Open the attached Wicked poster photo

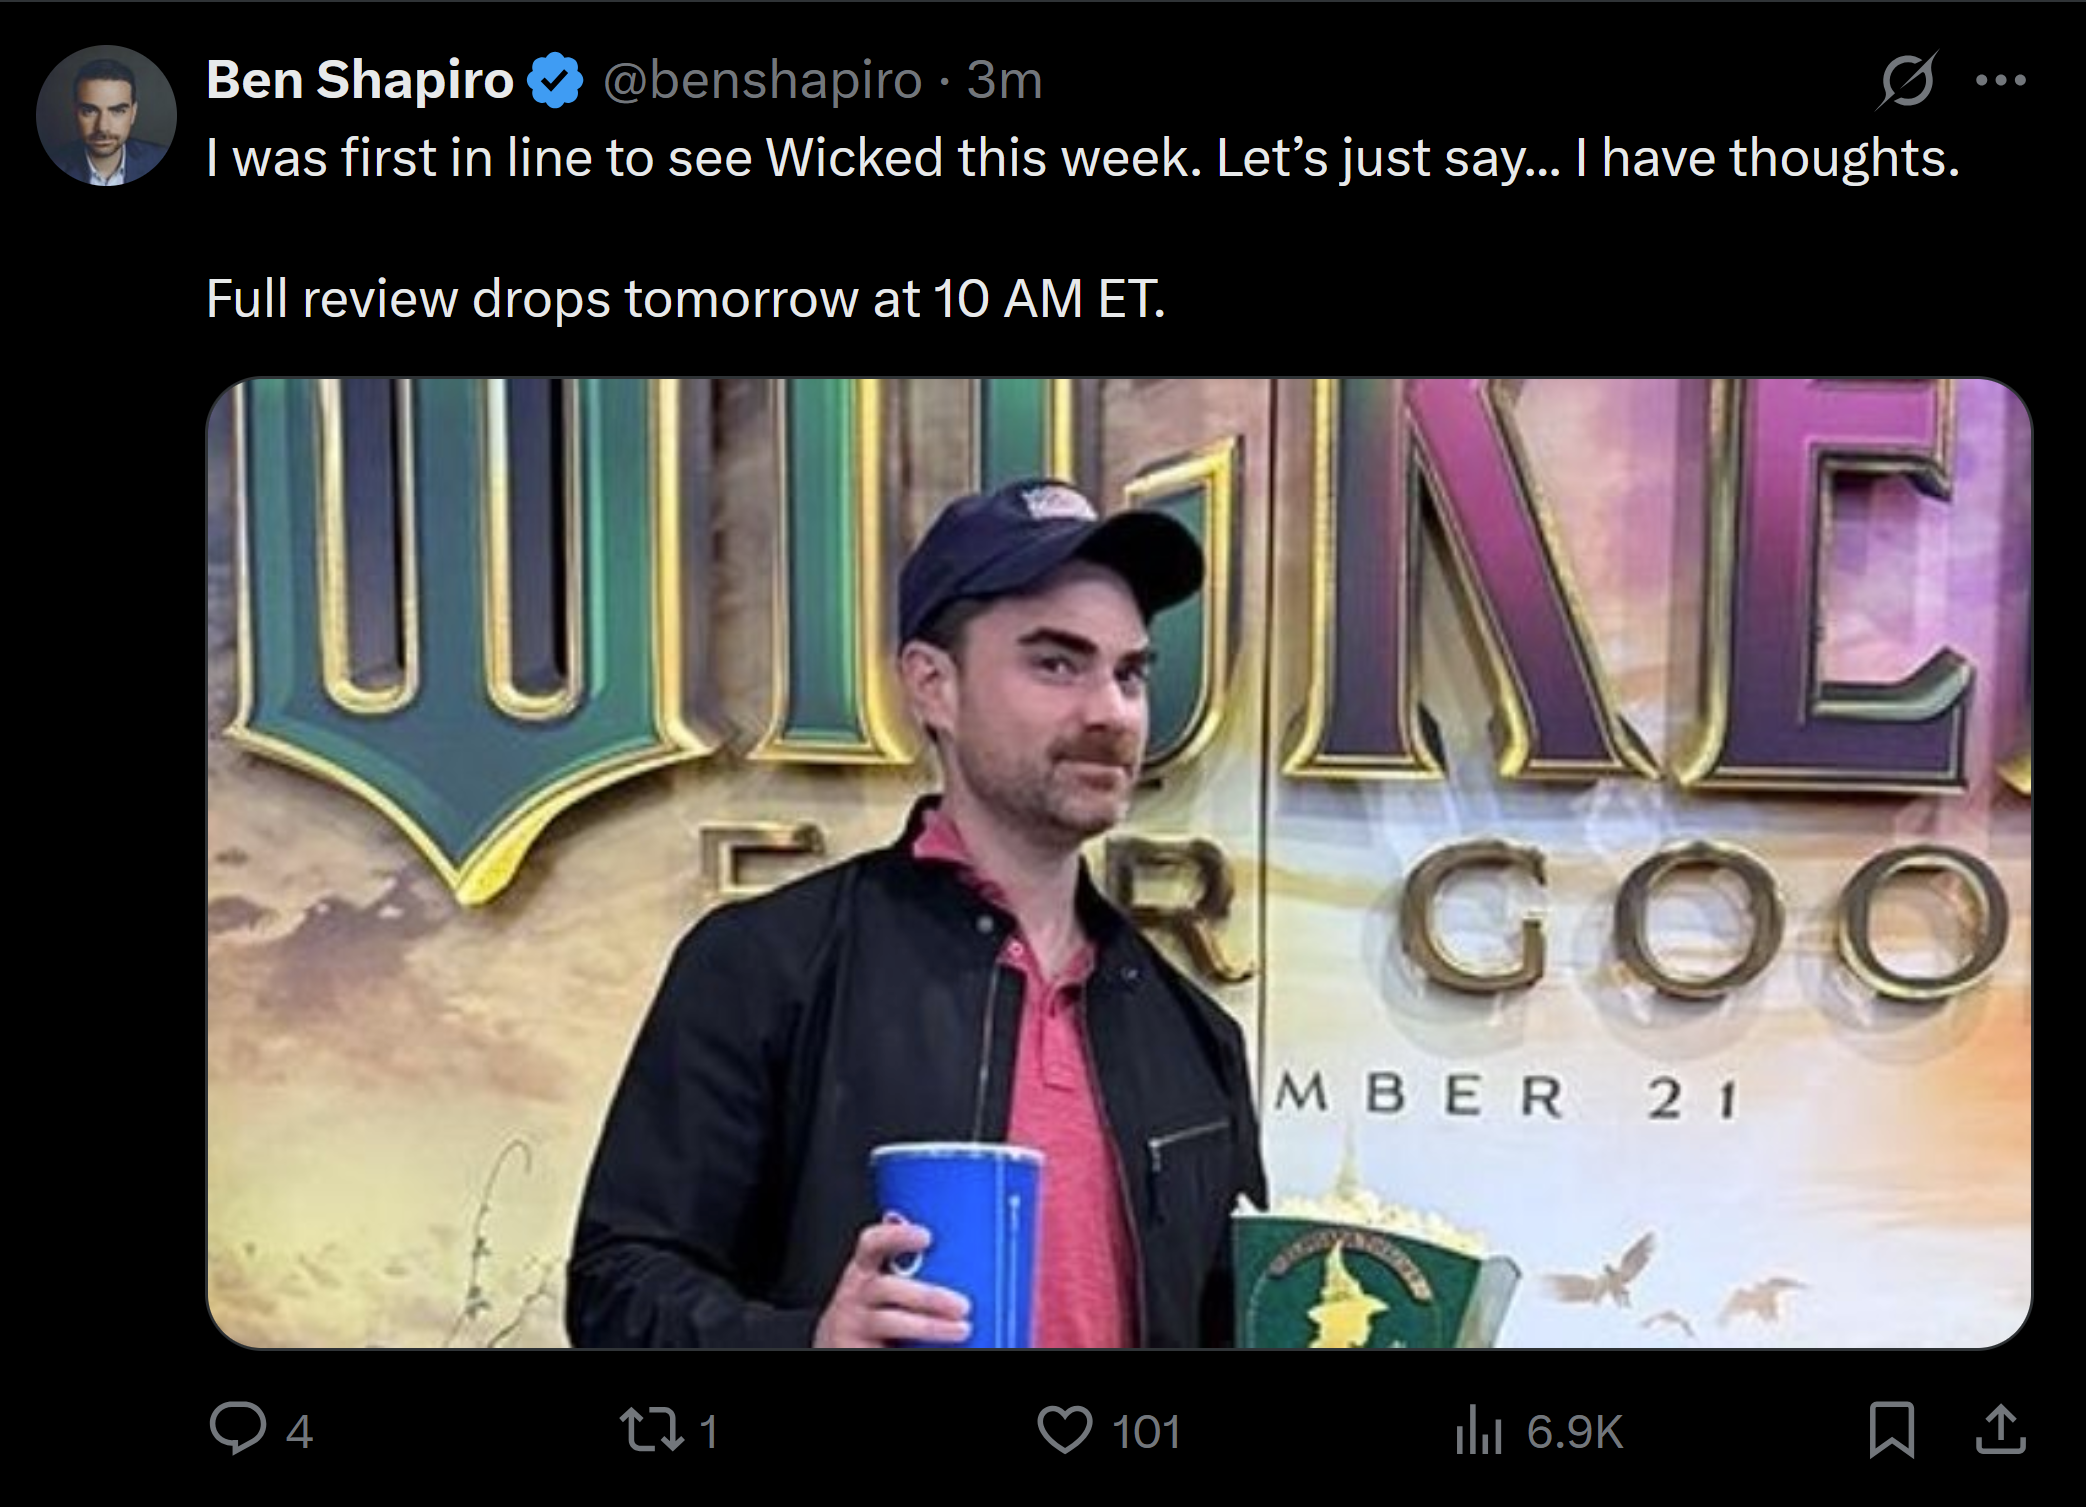click(1119, 863)
